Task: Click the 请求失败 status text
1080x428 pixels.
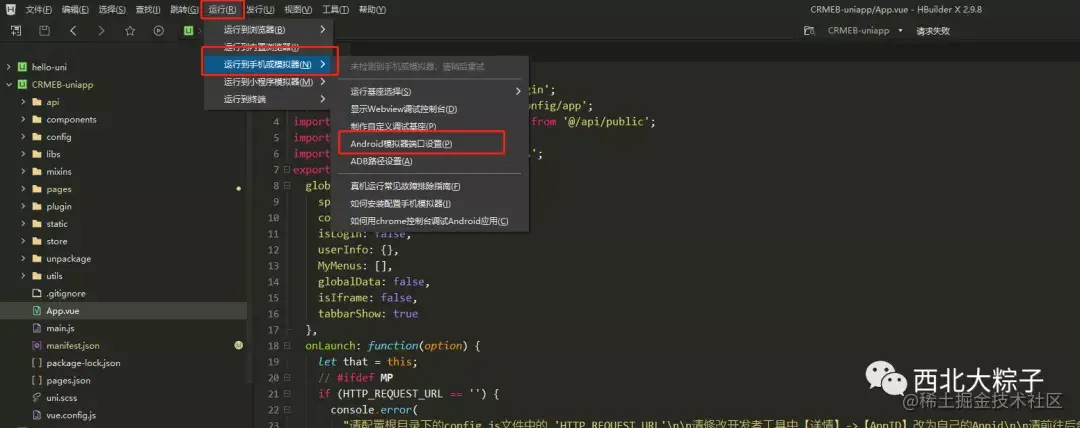Action: pos(933,31)
